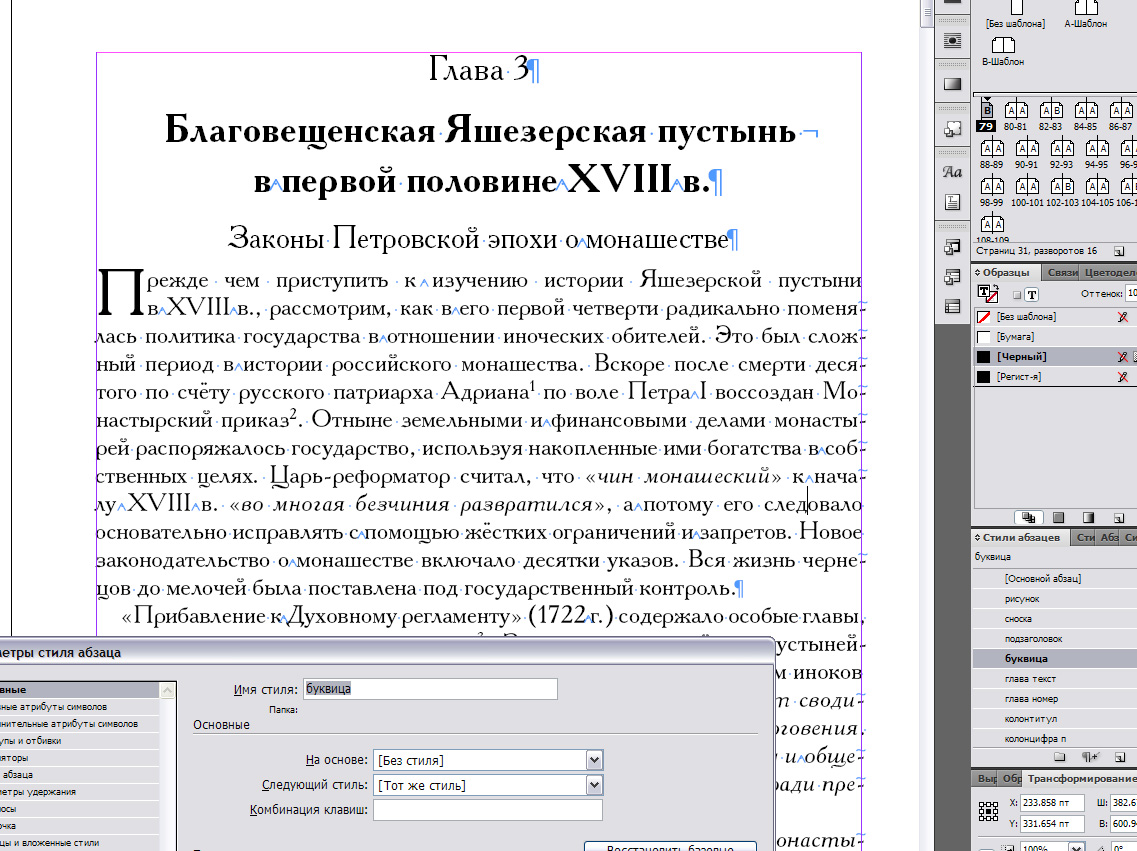Click the reference point locator grid
The width and height of the screenshot is (1137, 851).
click(x=988, y=811)
